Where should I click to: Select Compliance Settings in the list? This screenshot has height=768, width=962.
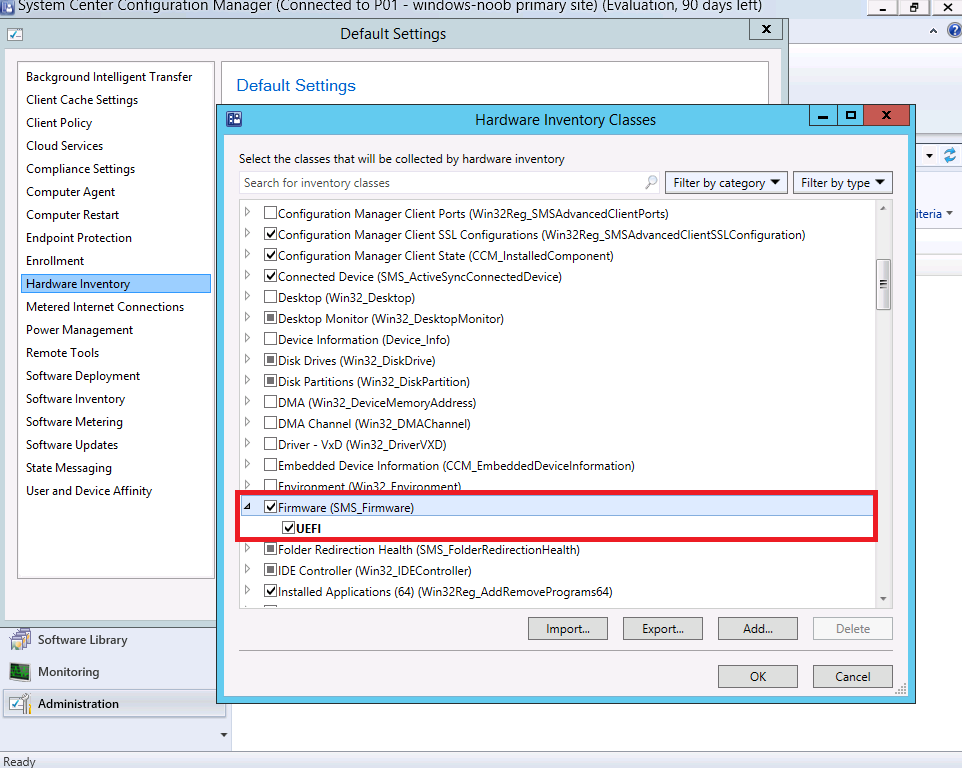80,169
